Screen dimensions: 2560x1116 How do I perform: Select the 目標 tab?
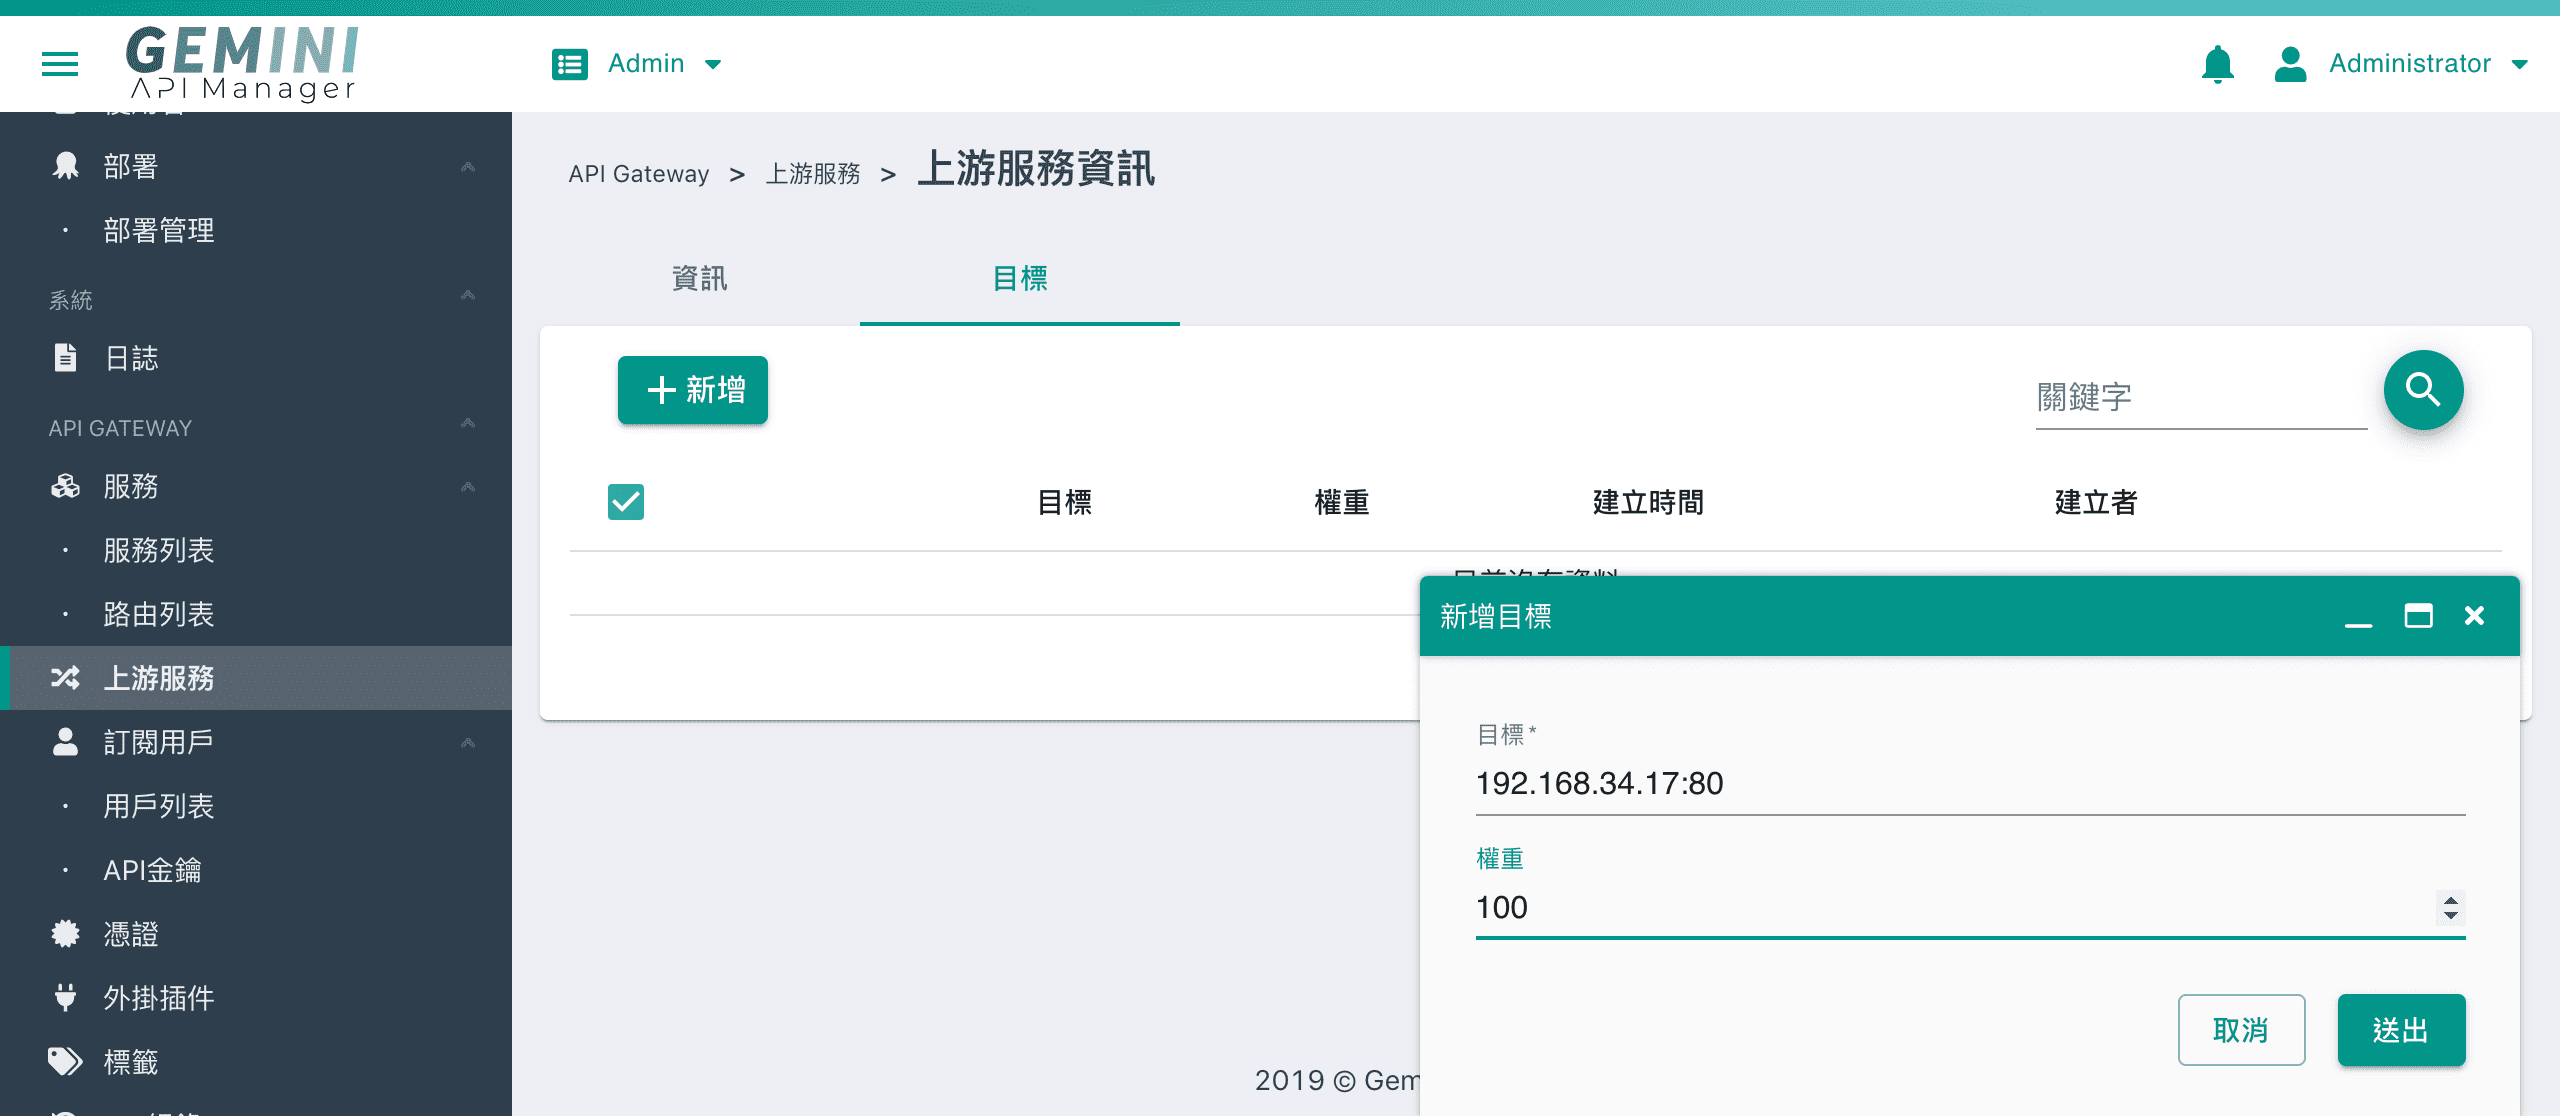(1020, 278)
